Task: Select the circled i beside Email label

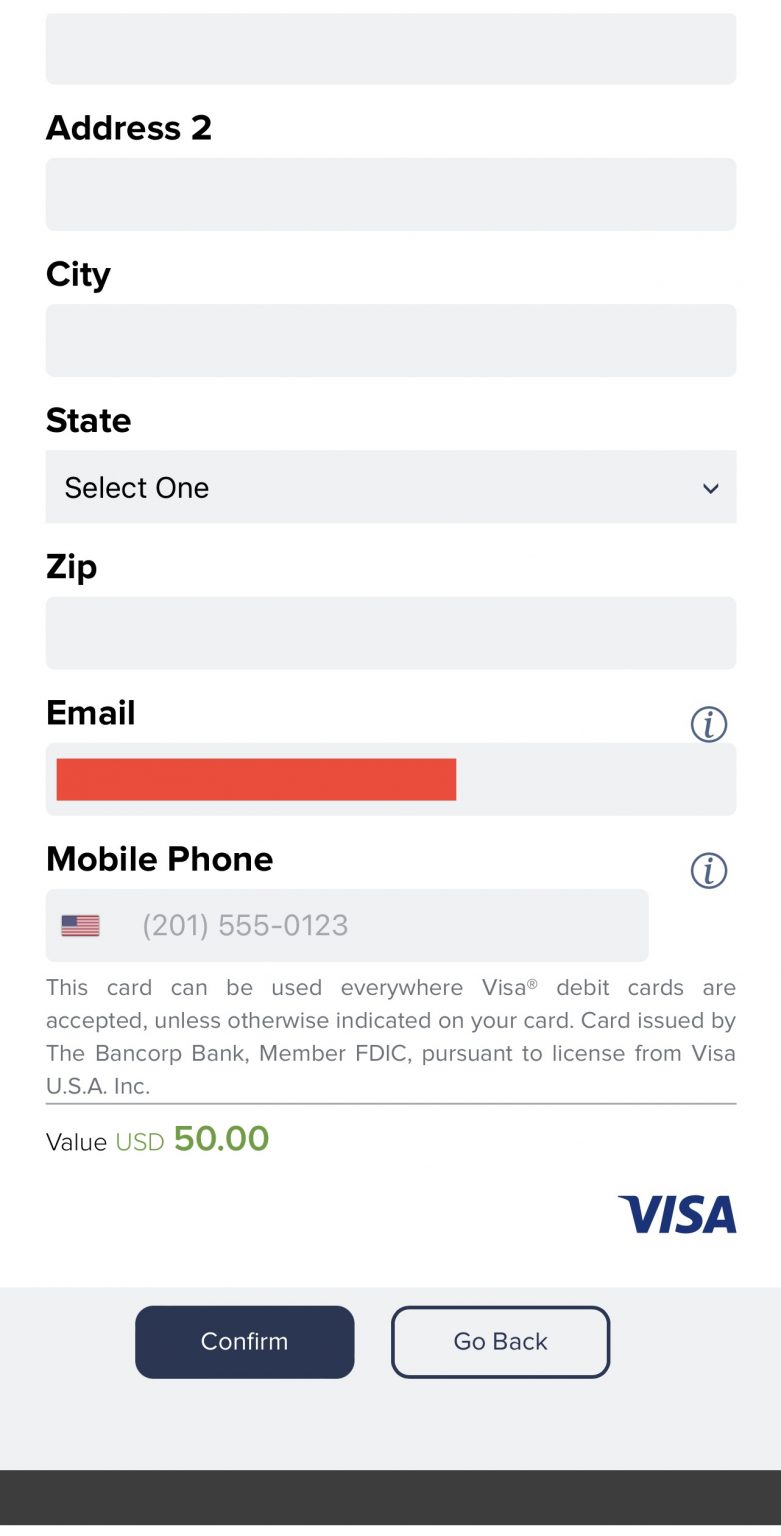Action: point(708,724)
